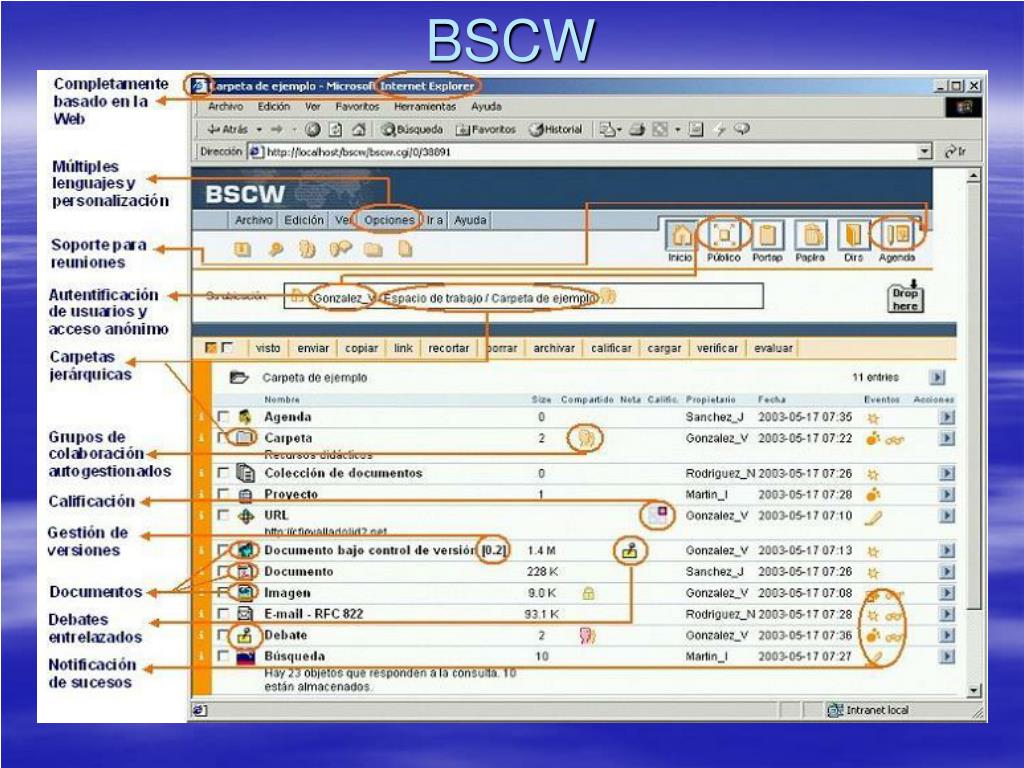Click the Búsqueda row icon

[245, 656]
